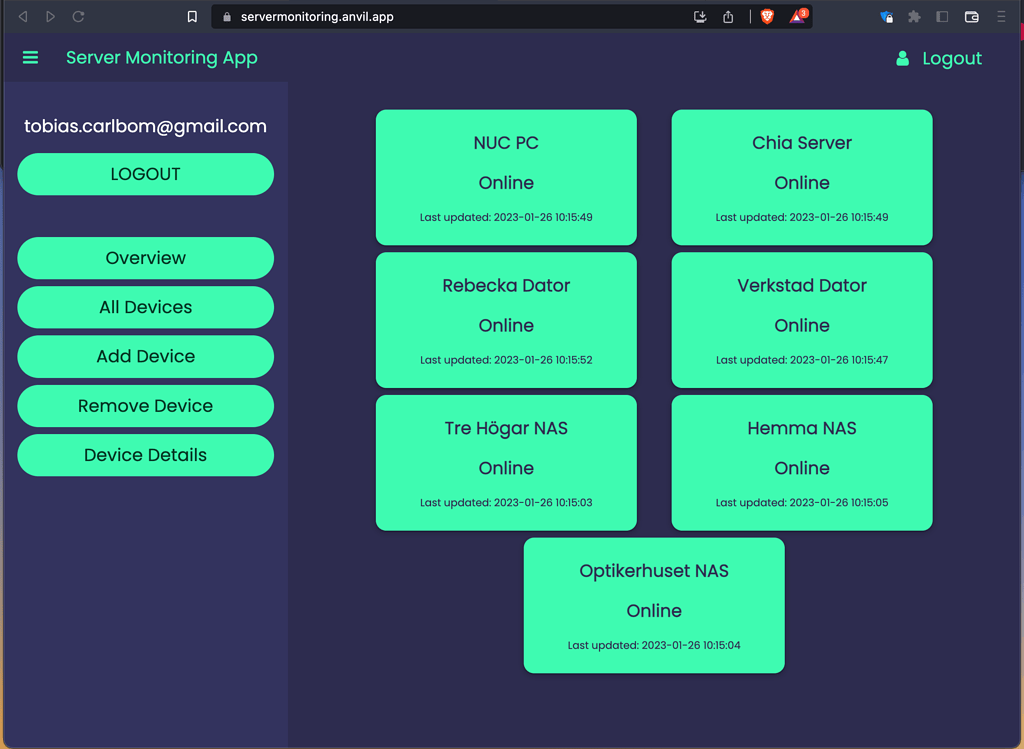Open the All Devices view

pyautogui.click(x=145, y=307)
